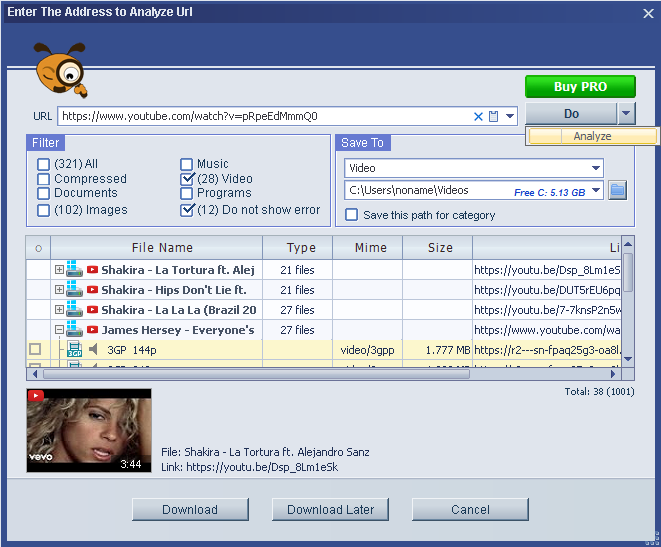Toggle the (102) Images filter checkbox

43,210
